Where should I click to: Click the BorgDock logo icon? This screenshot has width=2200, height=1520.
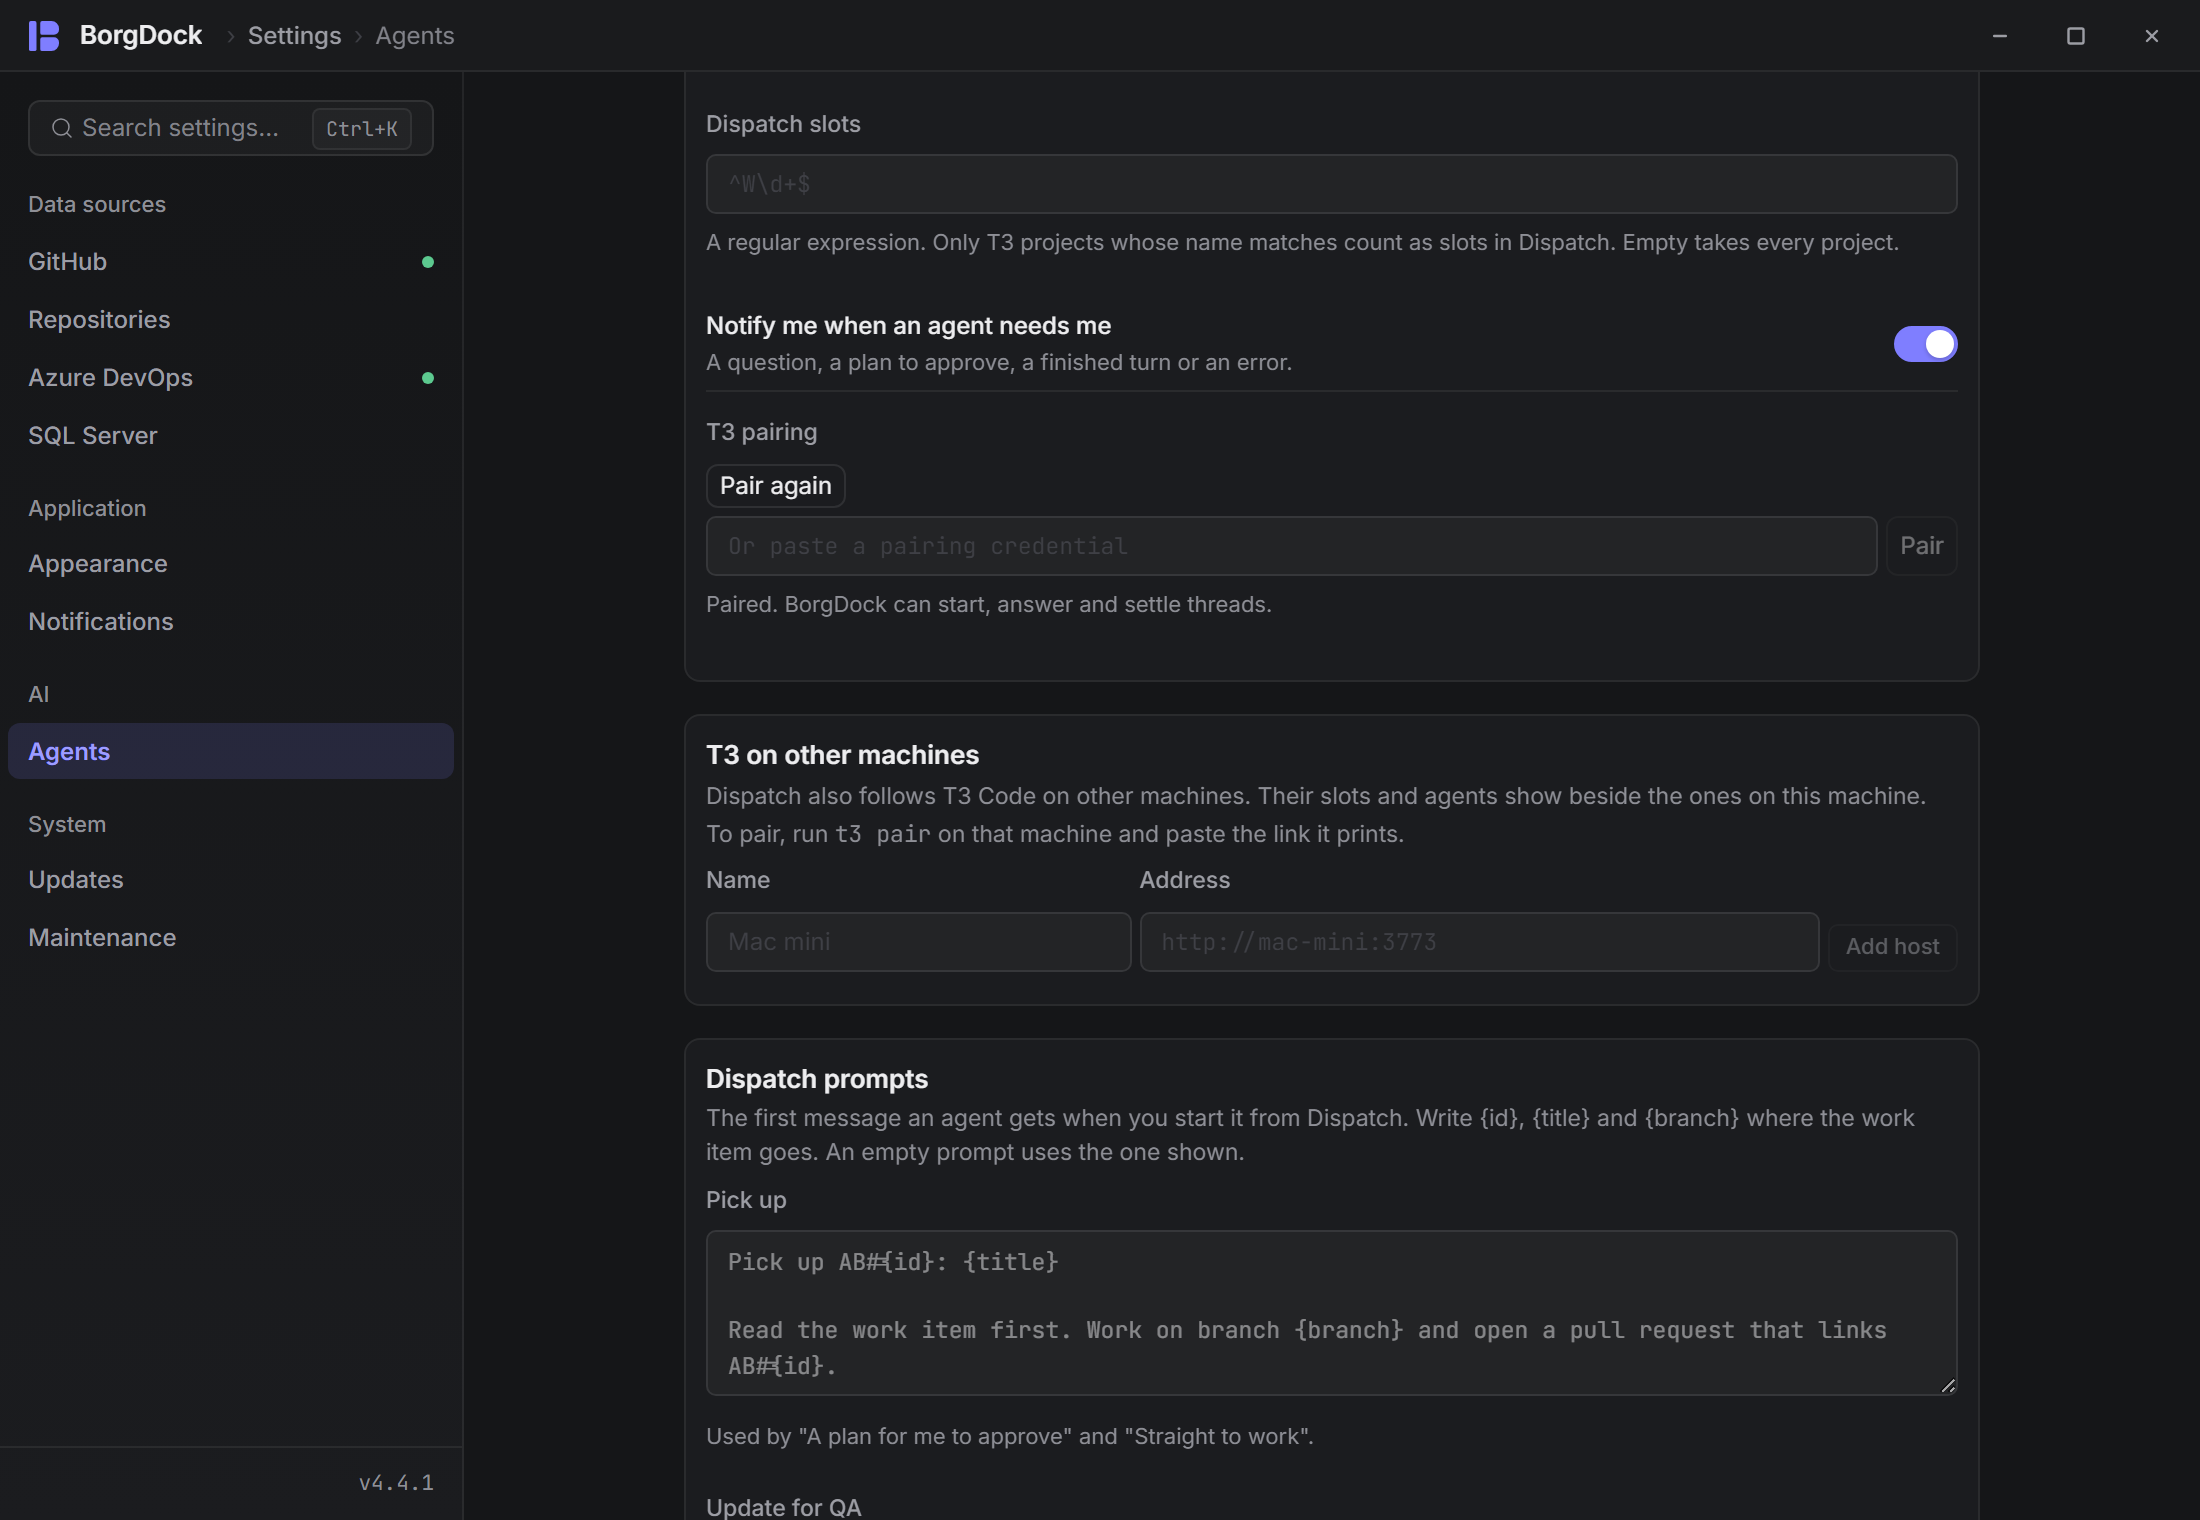coord(44,36)
